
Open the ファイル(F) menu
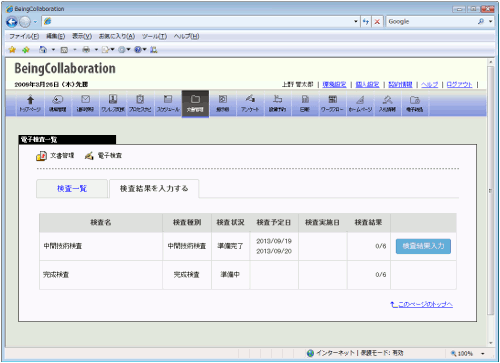(24, 36)
